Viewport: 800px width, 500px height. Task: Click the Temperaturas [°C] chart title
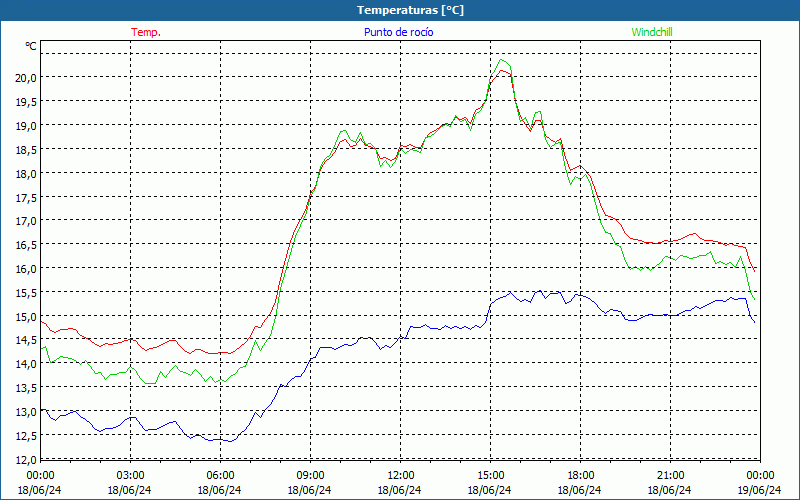pyautogui.click(x=410, y=10)
